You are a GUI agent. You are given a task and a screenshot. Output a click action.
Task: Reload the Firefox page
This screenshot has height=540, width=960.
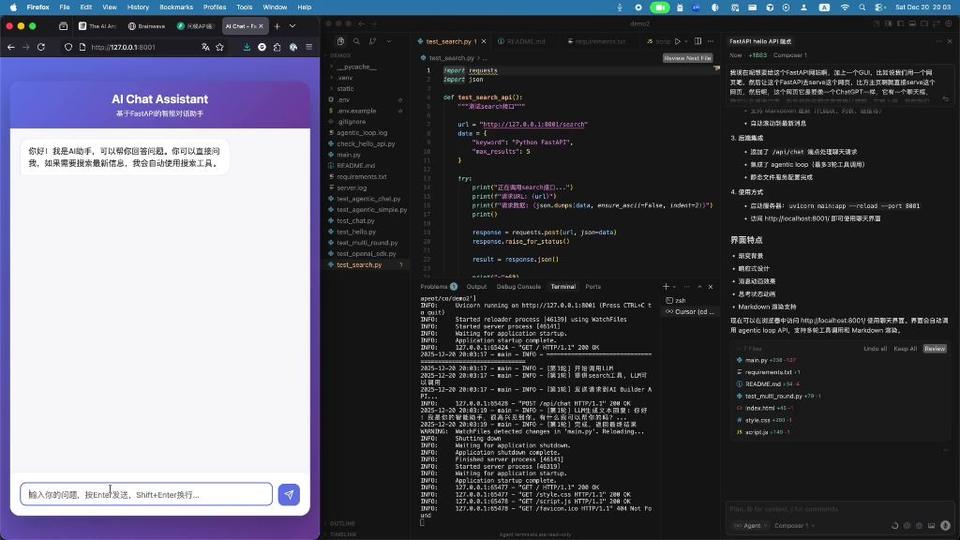[x=41, y=47]
